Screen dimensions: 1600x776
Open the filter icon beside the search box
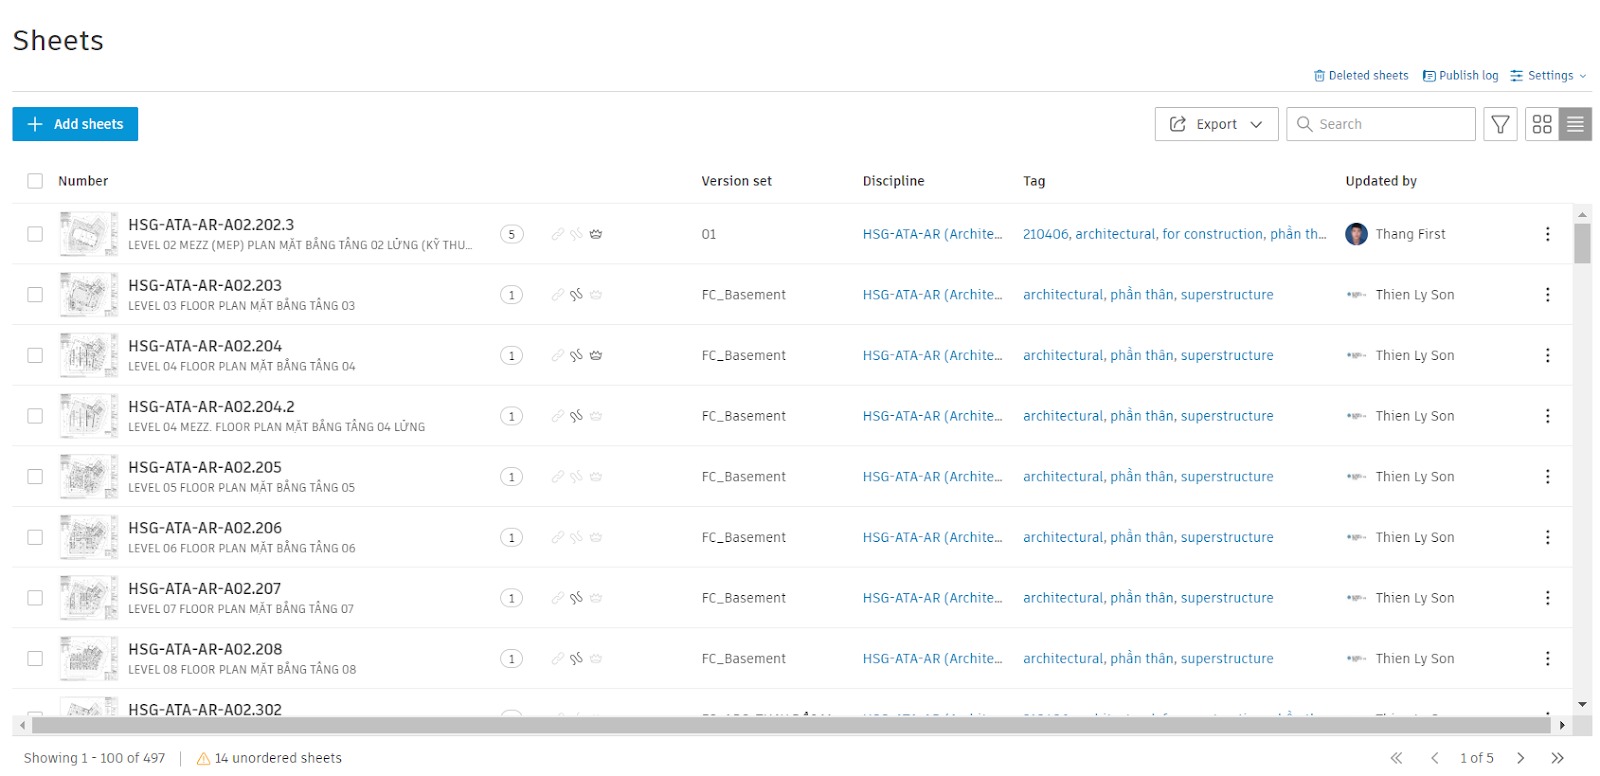(1500, 124)
